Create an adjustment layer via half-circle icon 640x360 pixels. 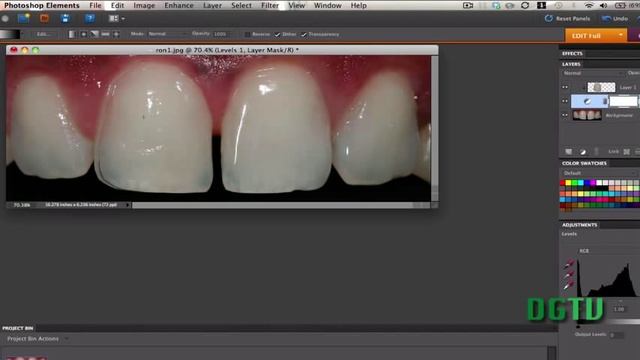point(583,152)
